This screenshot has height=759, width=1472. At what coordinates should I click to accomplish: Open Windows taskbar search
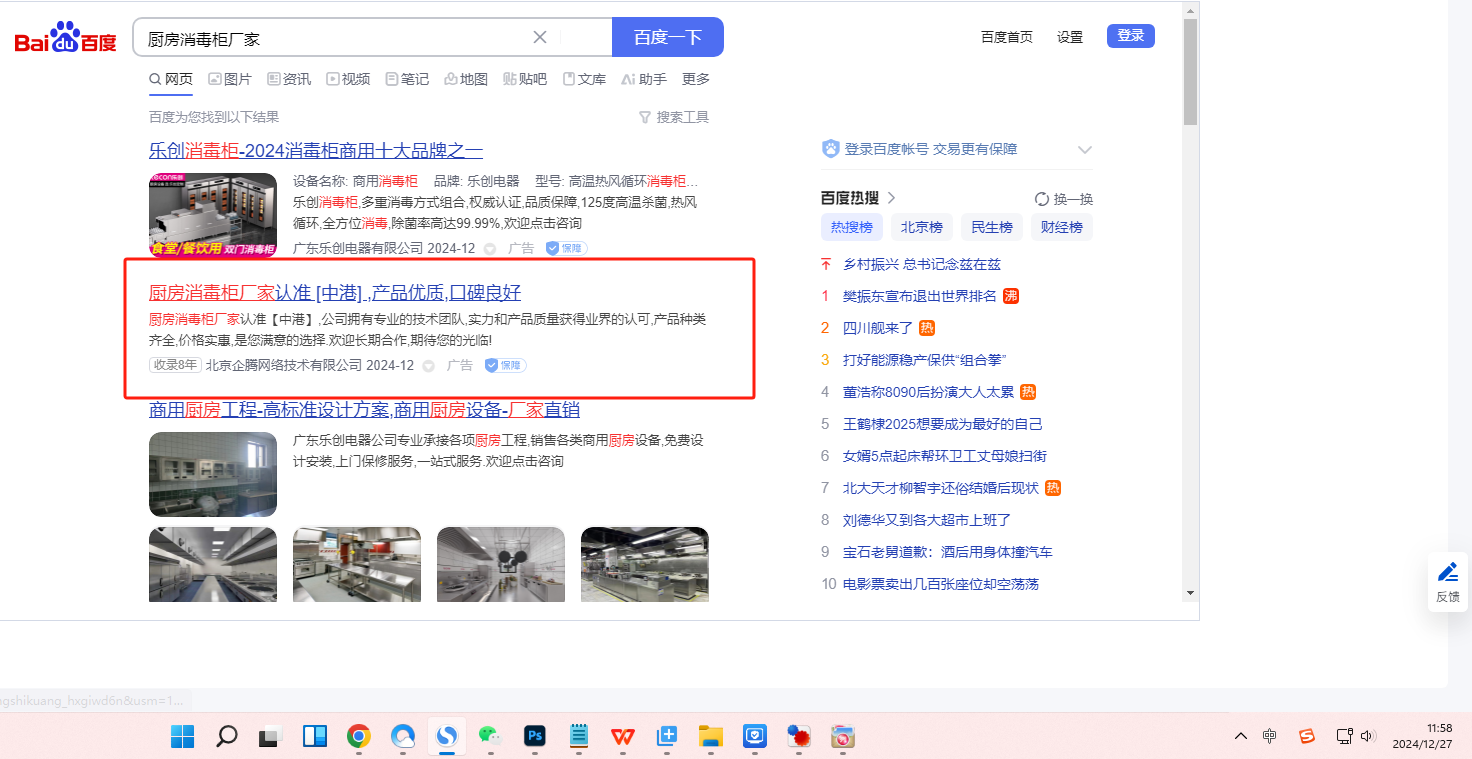click(x=227, y=737)
